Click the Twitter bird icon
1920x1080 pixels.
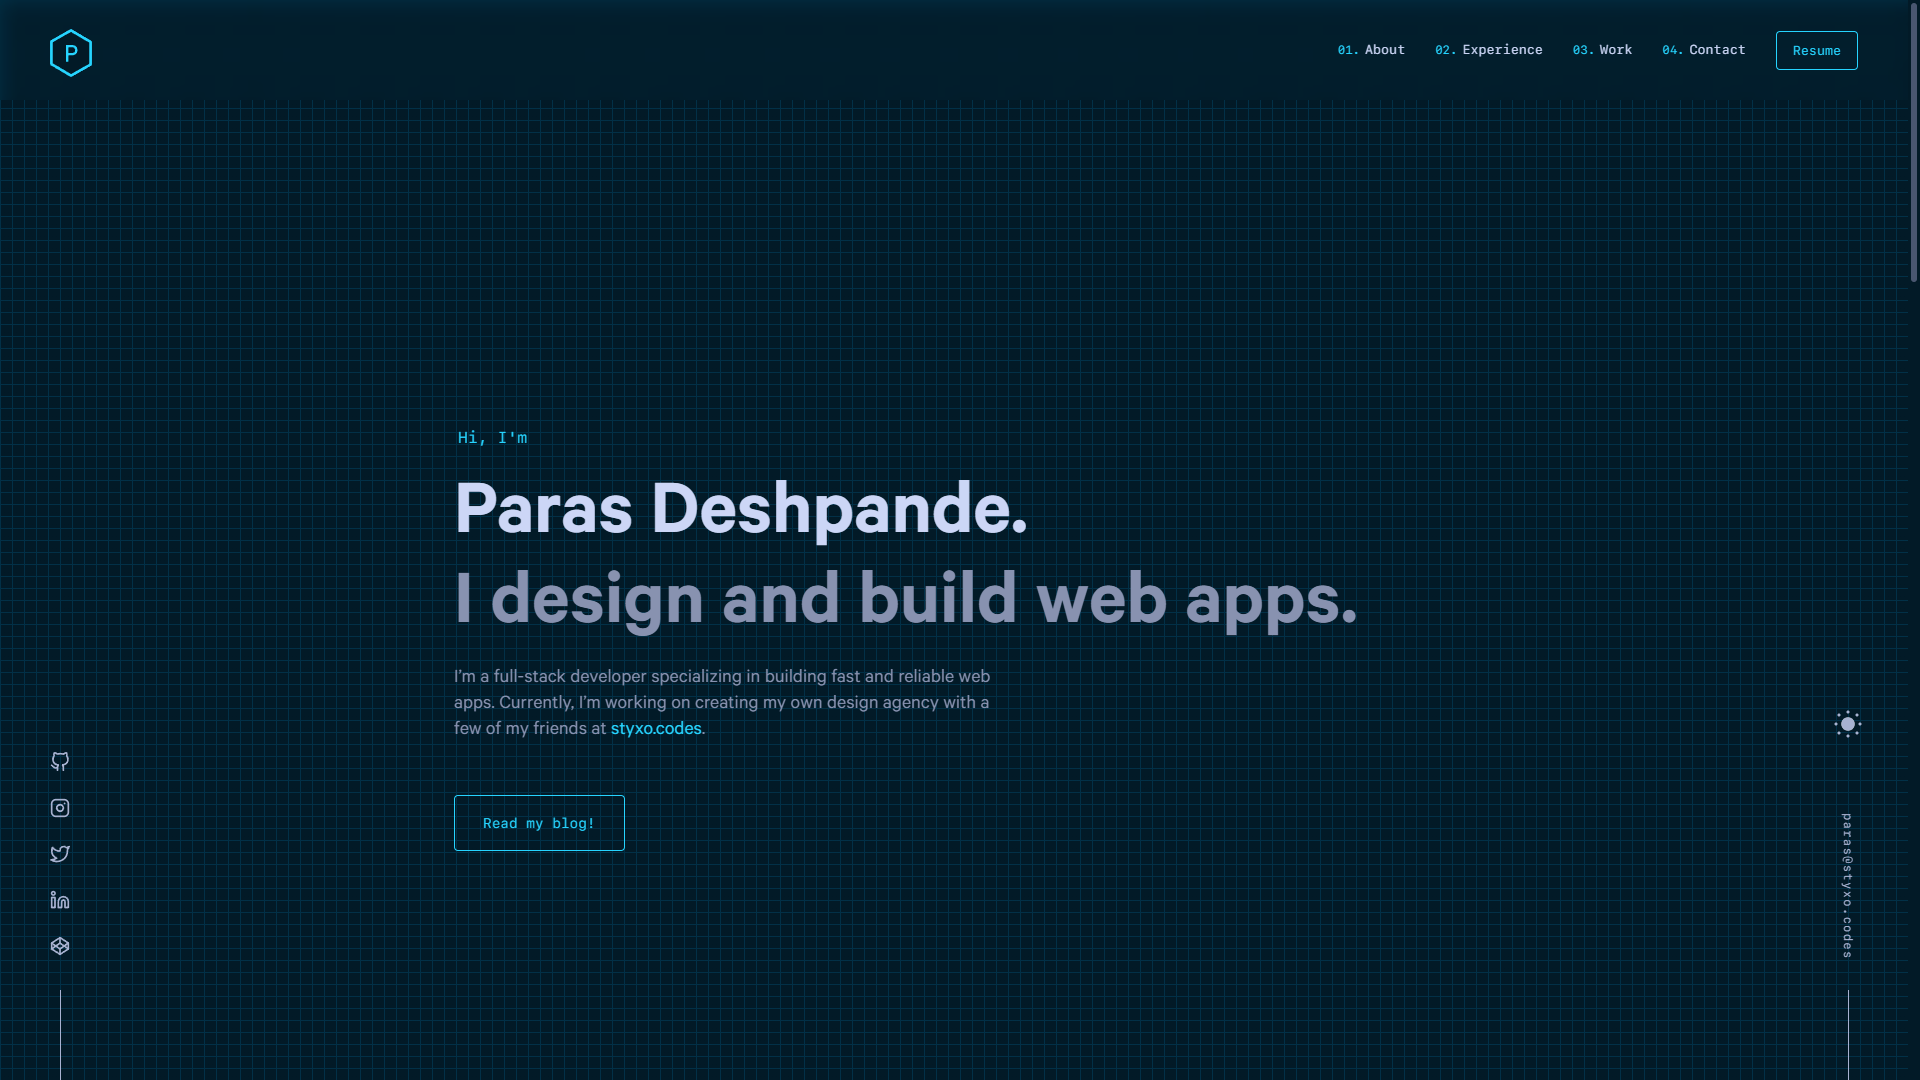click(x=60, y=854)
